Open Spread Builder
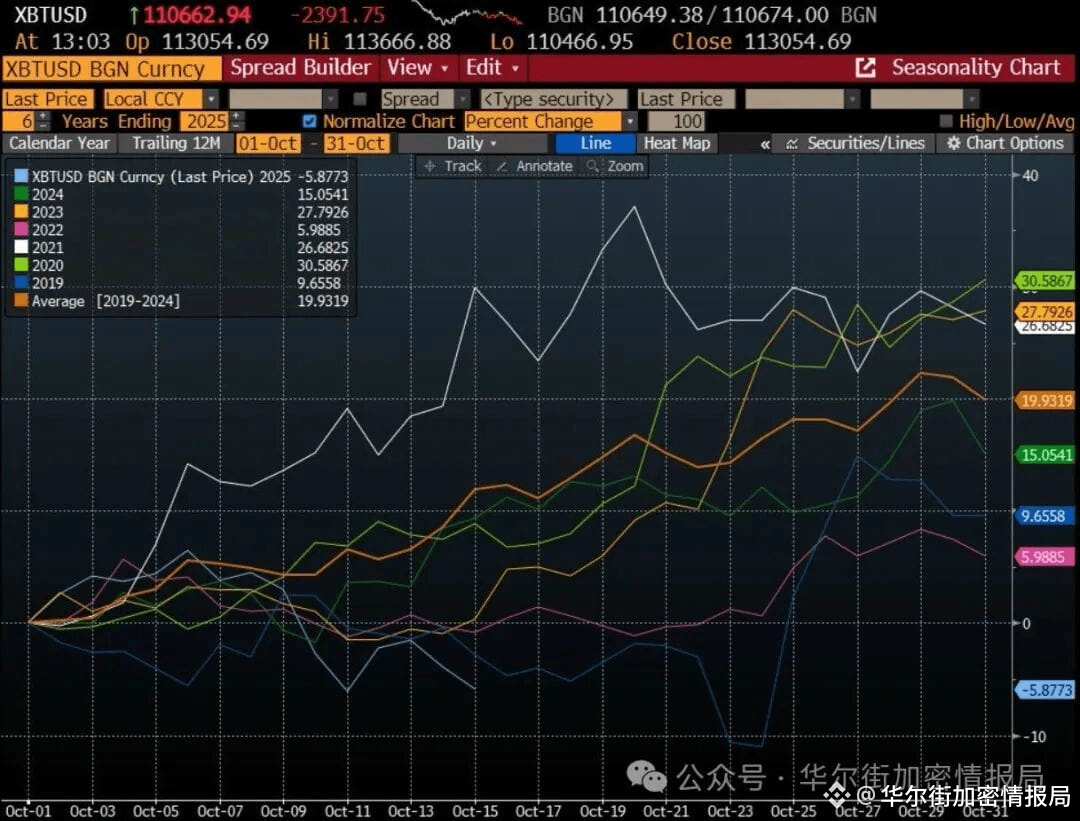The width and height of the screenshot is (1080, 821). (300, 67)
